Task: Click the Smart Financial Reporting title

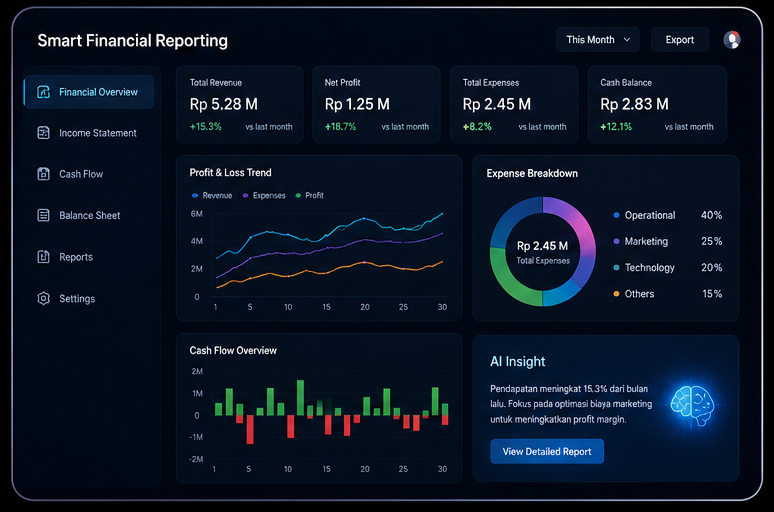Action: [x=133, y=41]
